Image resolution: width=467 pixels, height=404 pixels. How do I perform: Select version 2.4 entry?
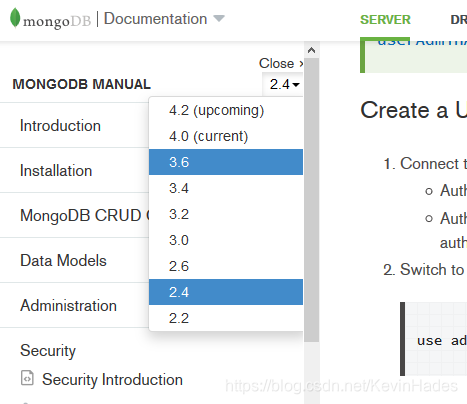(x=226, y=292)
